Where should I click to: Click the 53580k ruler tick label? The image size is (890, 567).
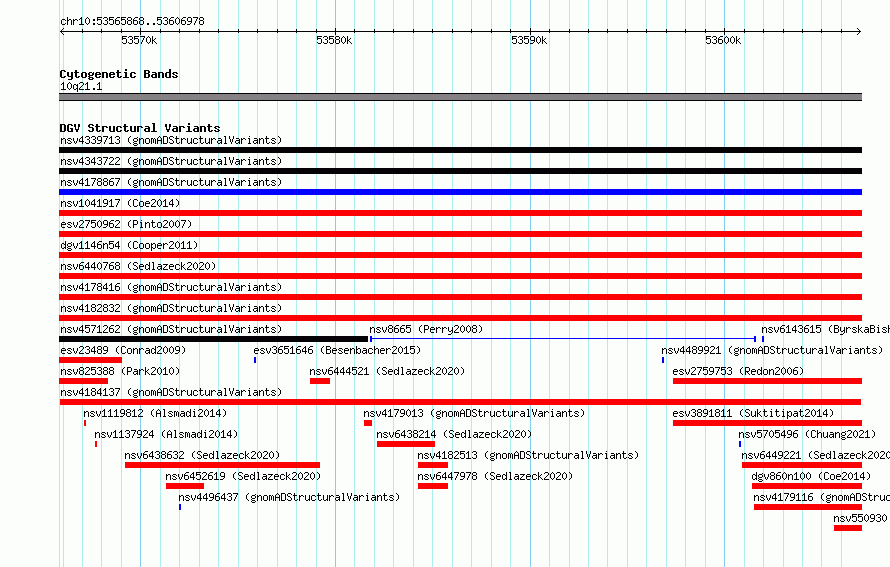click(334, 40)
